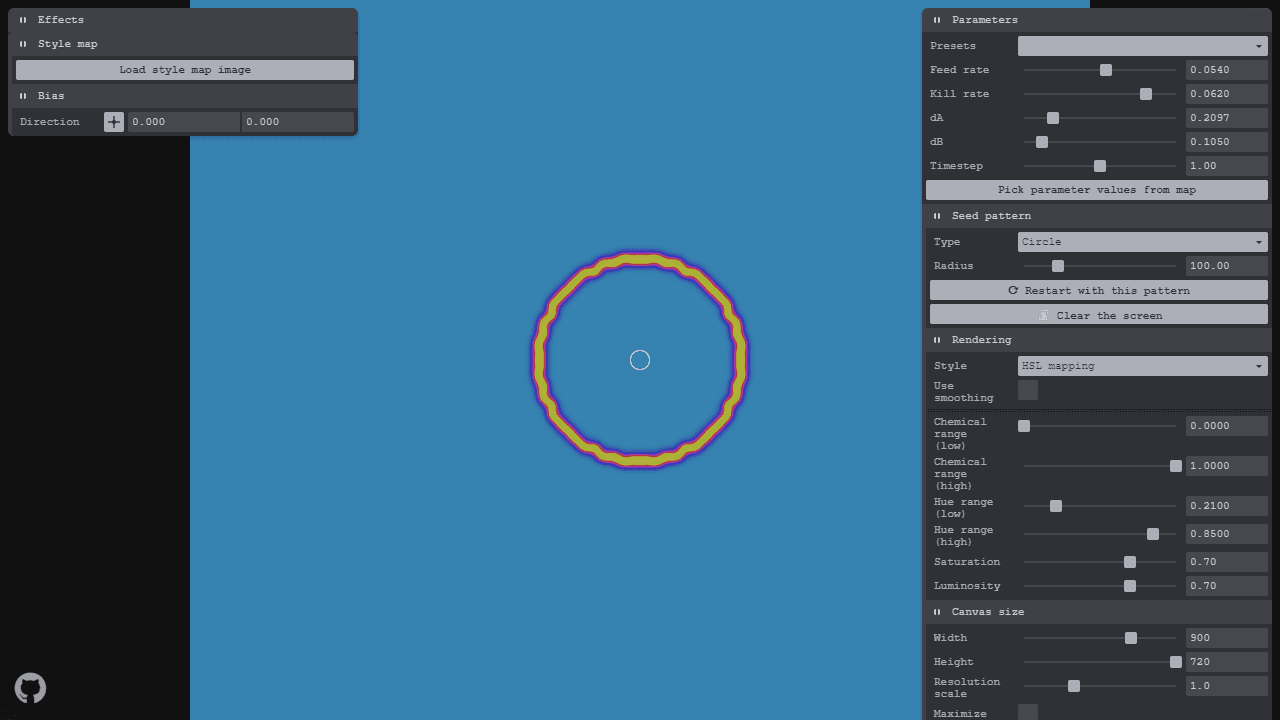Collapse the Parameters panel

coord(1097,20)
